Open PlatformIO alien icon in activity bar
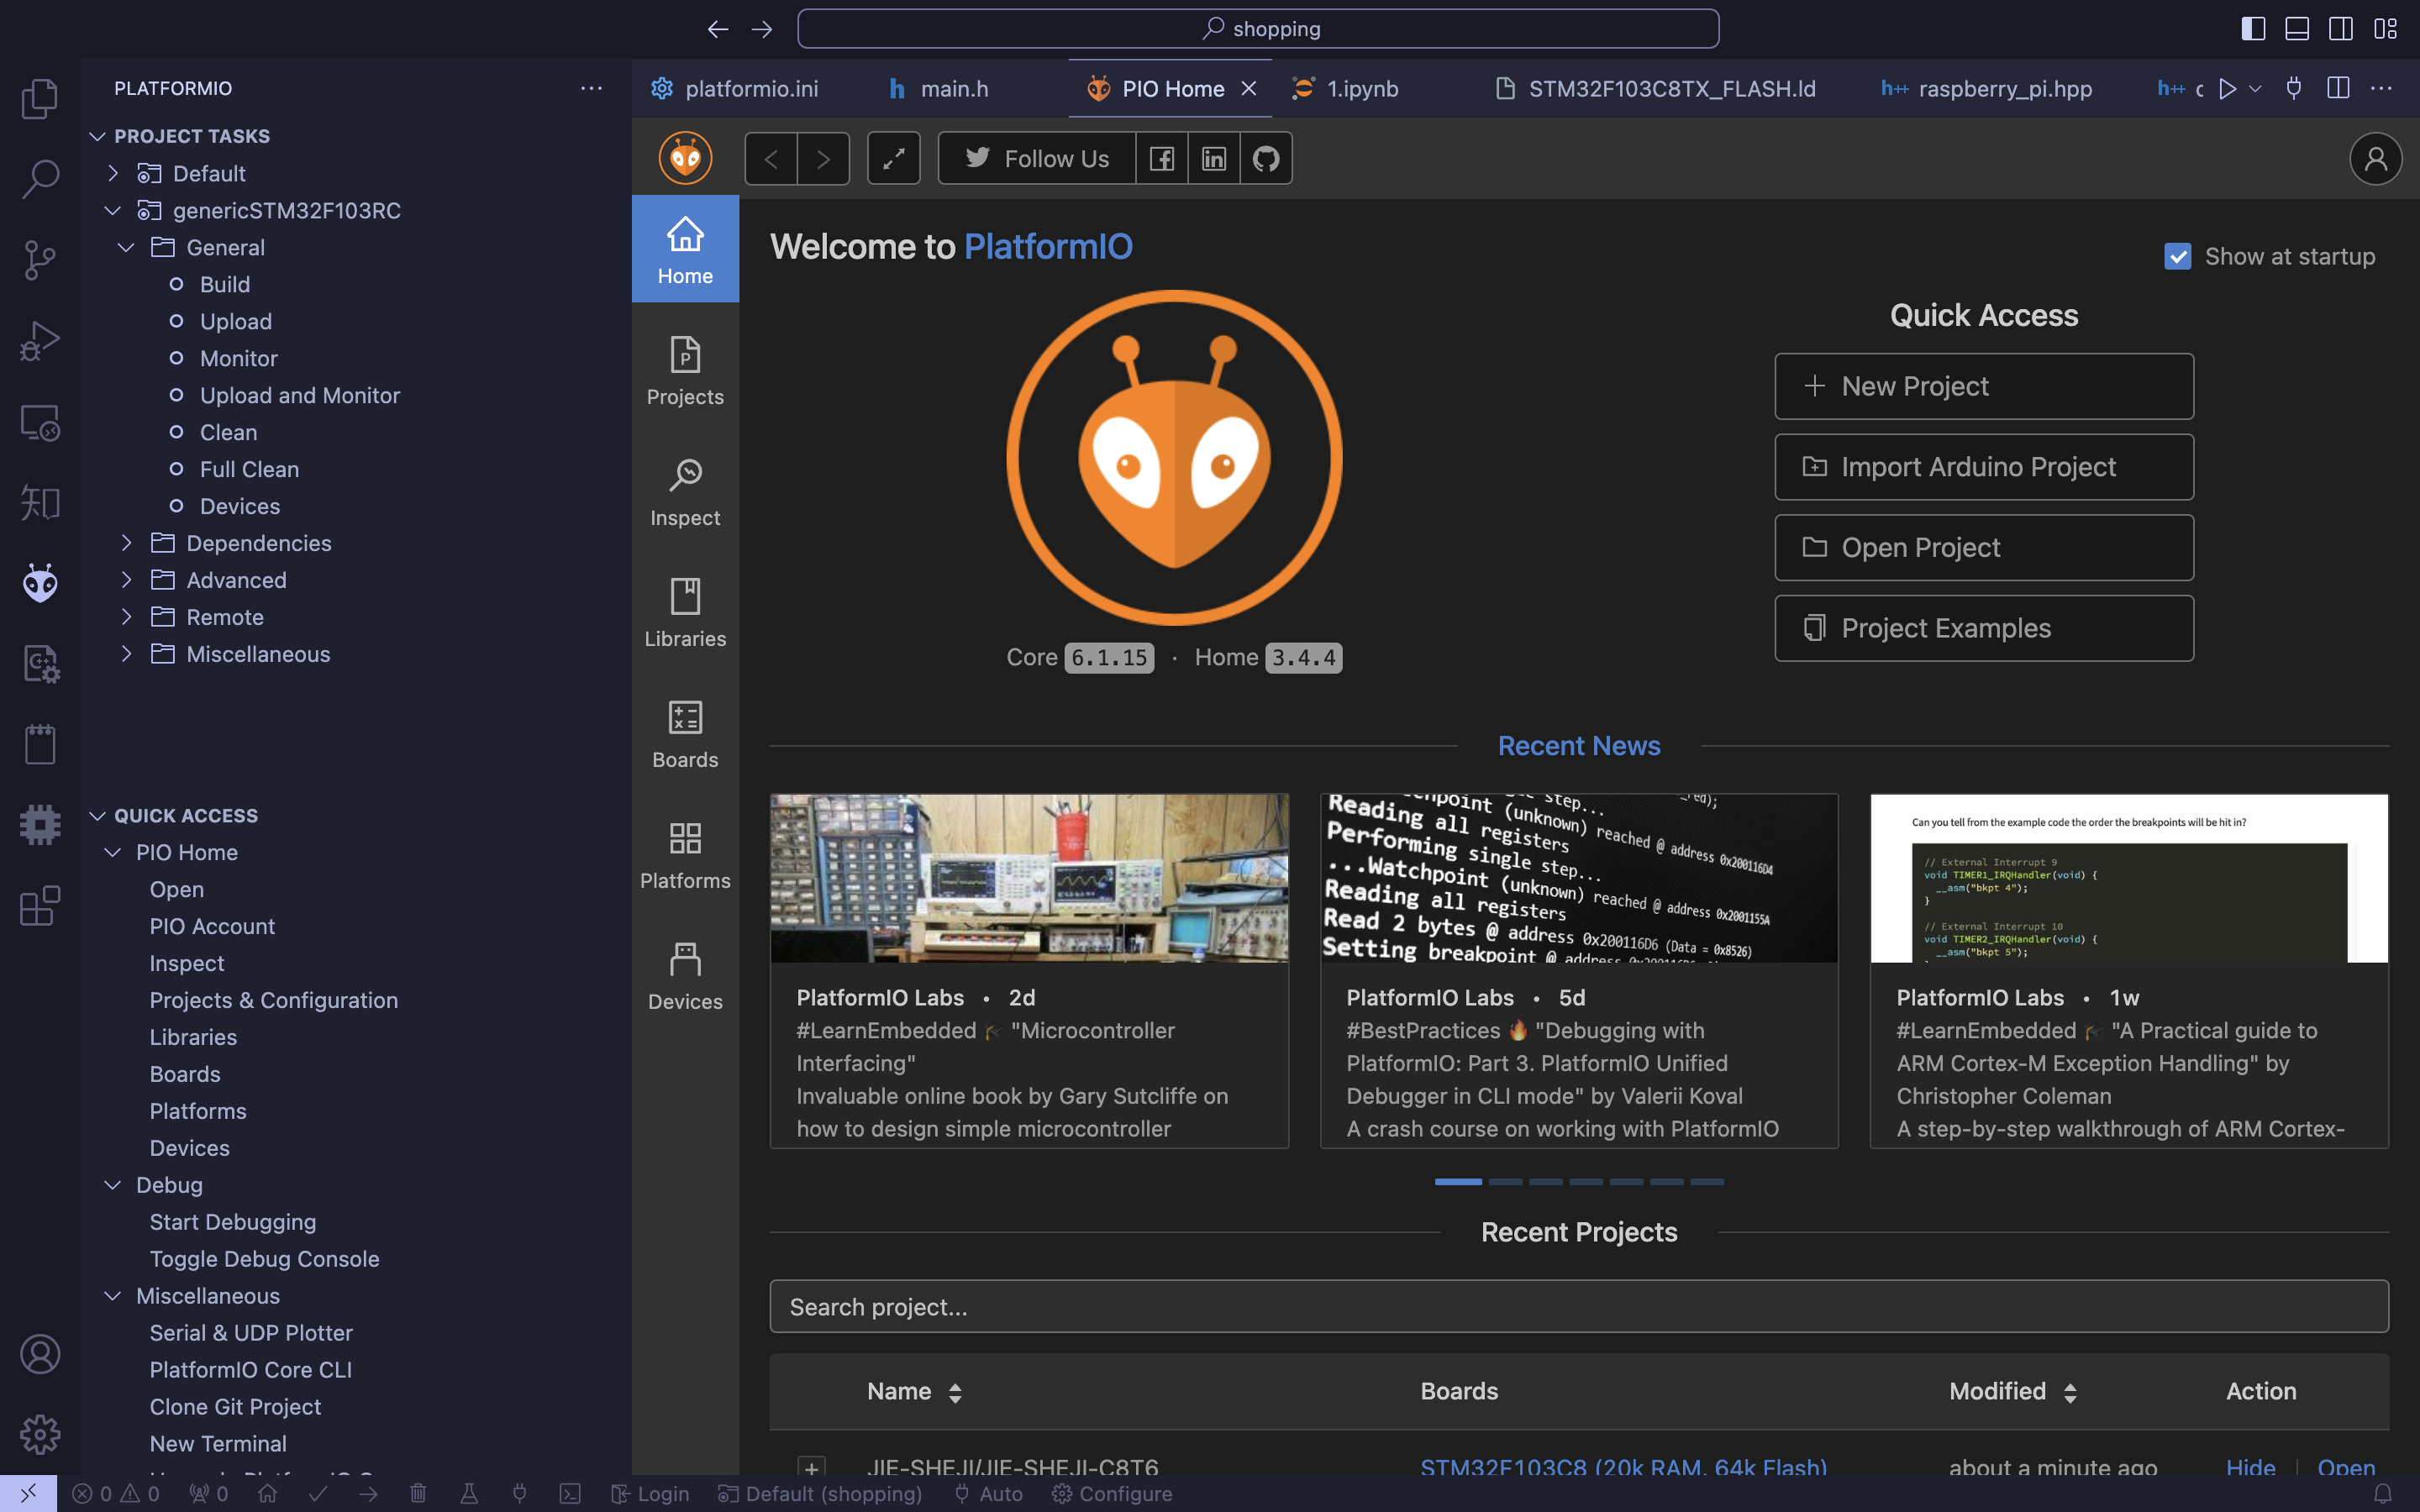The height and width of the screenshot is (1512, 2420). (40, 582)
